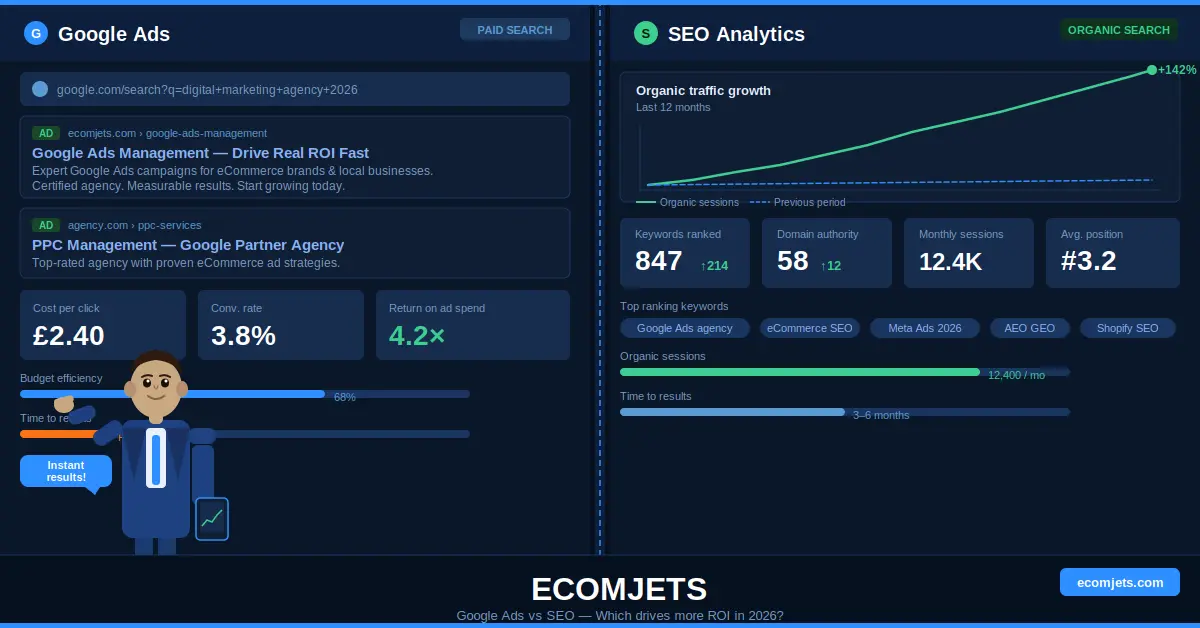This screenshot has height=628, width=1200.
Task: Click the Google Ads G logo icon
Action: pos(37,33)
